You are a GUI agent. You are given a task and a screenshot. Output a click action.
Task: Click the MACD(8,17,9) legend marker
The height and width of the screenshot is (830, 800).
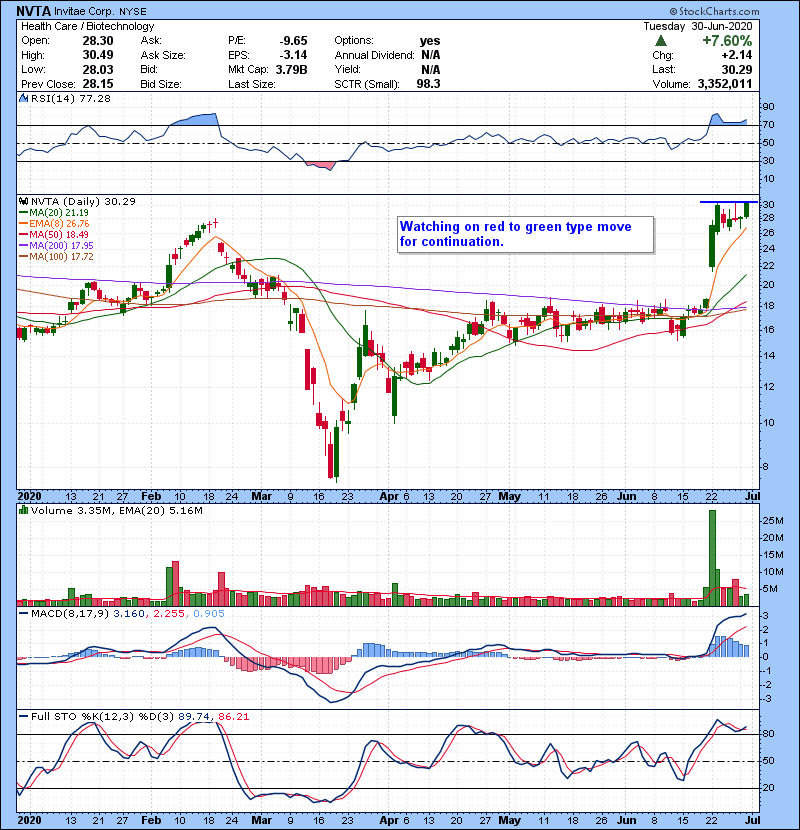pos(23,613)
